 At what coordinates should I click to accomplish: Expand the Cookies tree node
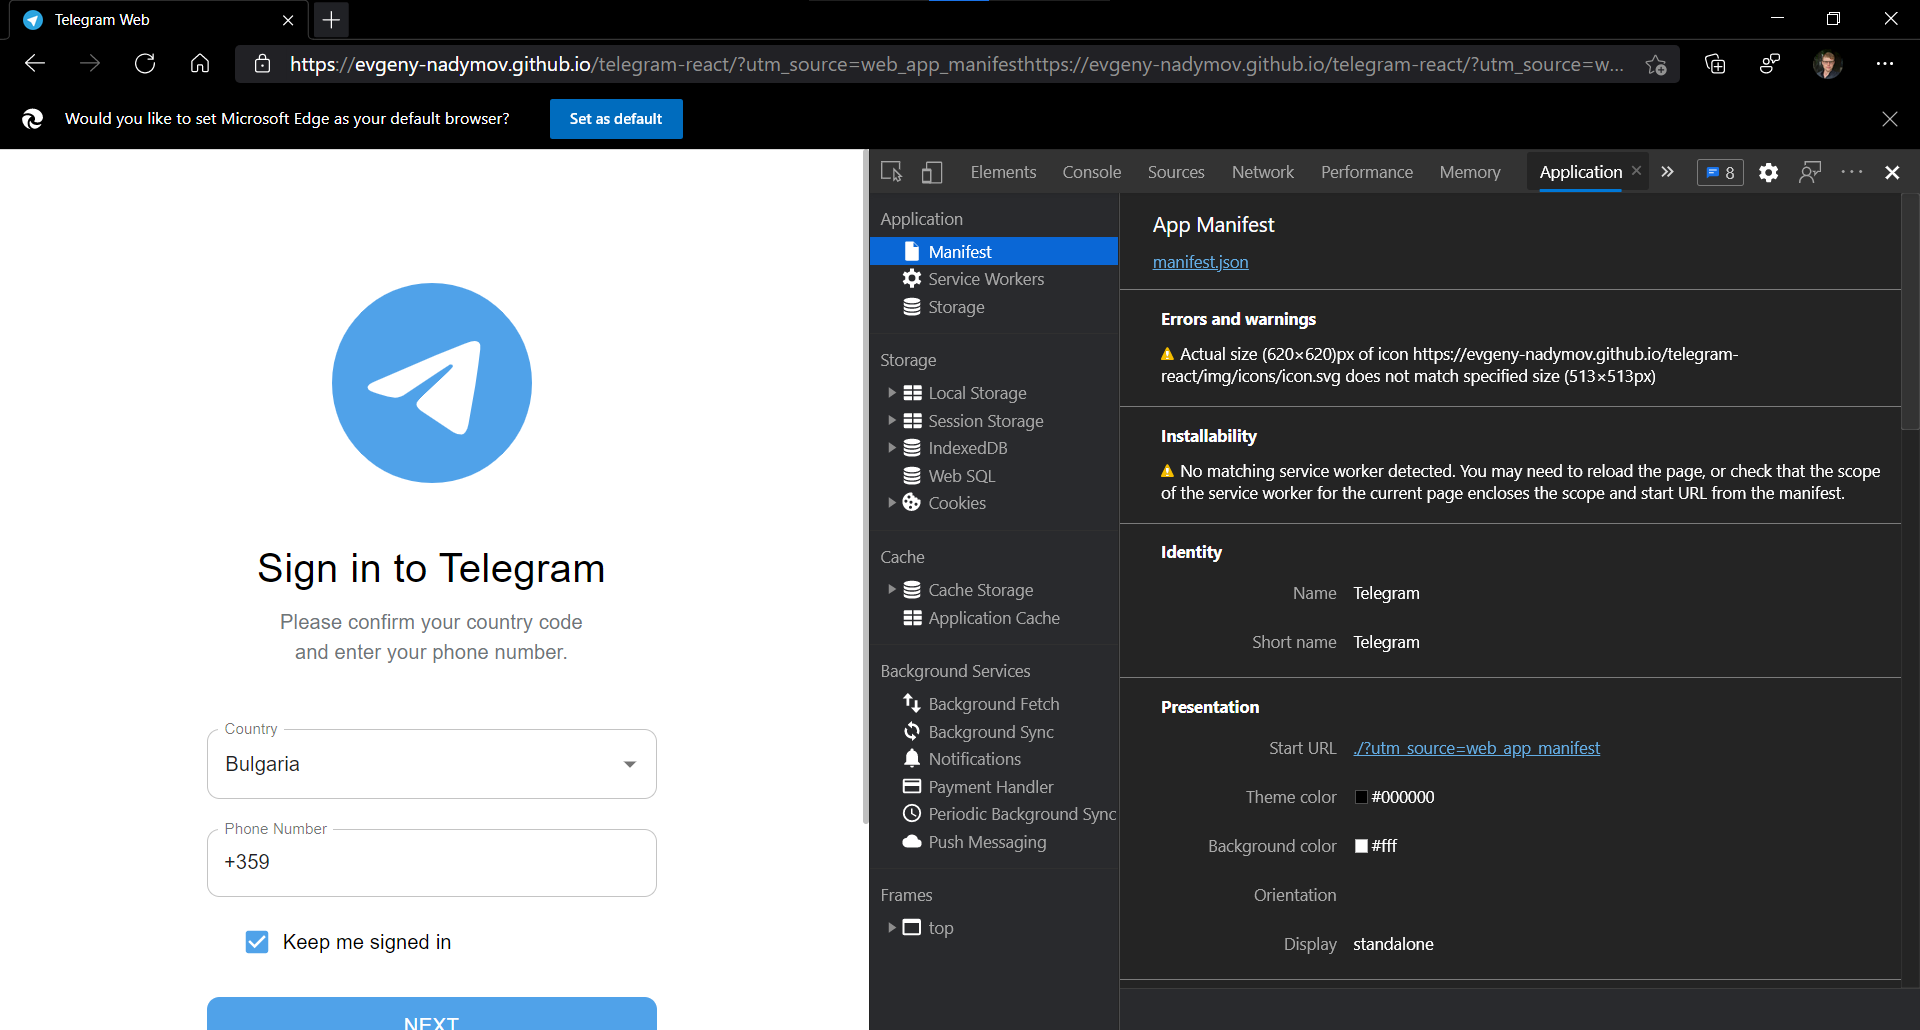click(892, 503)
